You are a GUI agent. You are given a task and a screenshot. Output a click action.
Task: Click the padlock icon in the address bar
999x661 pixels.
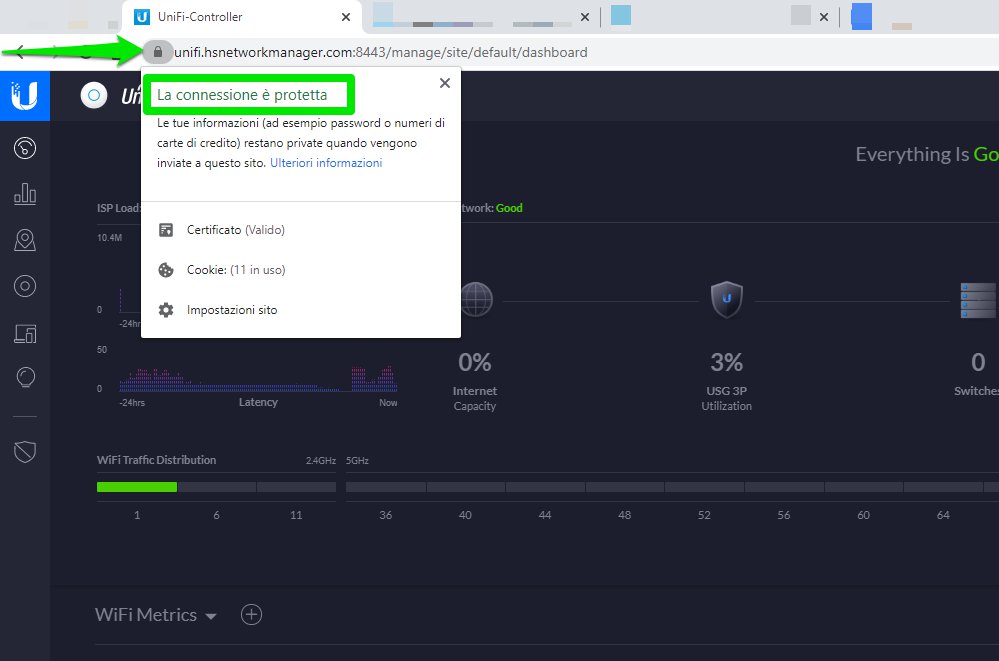(x=158, y=52)
